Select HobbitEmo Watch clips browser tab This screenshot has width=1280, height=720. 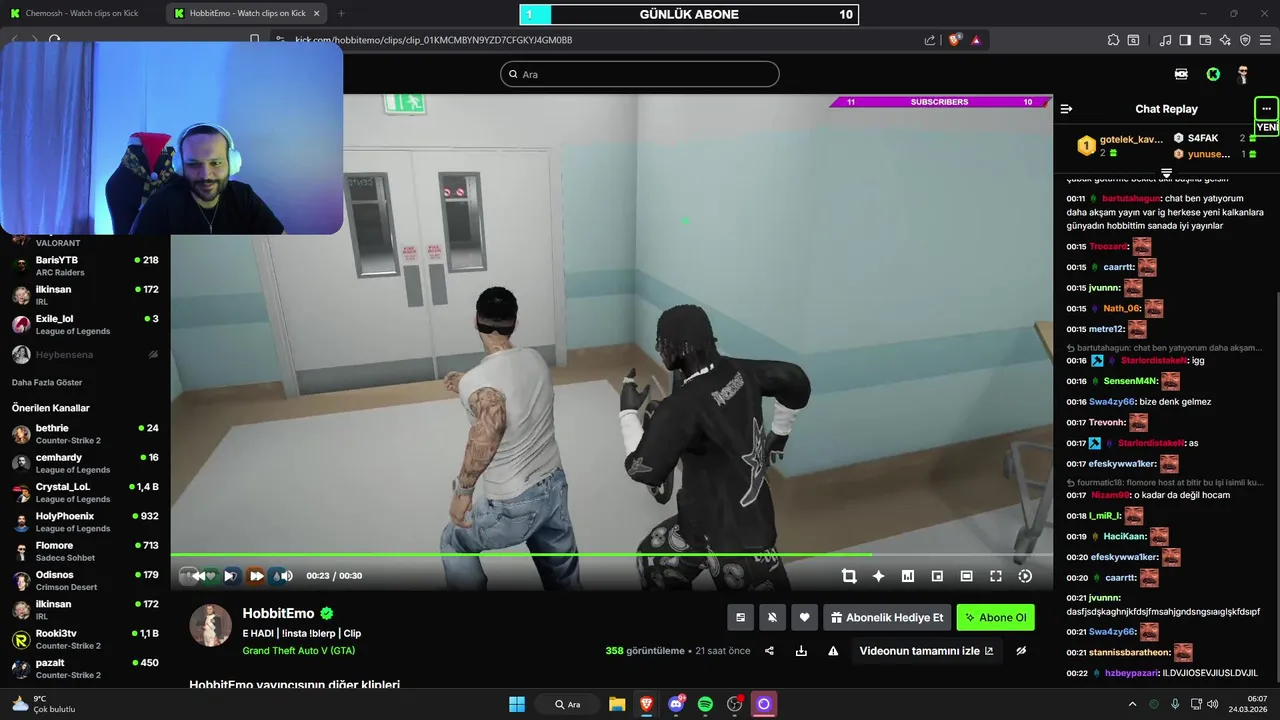[247, 13]
